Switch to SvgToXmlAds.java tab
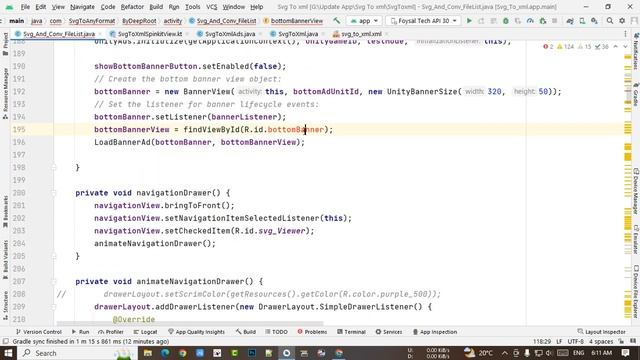The image size is (640, 360). [x=230, y=34]
